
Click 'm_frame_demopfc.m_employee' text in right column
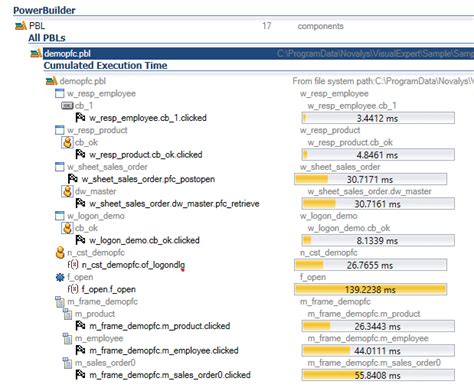[x=368, y=338]
